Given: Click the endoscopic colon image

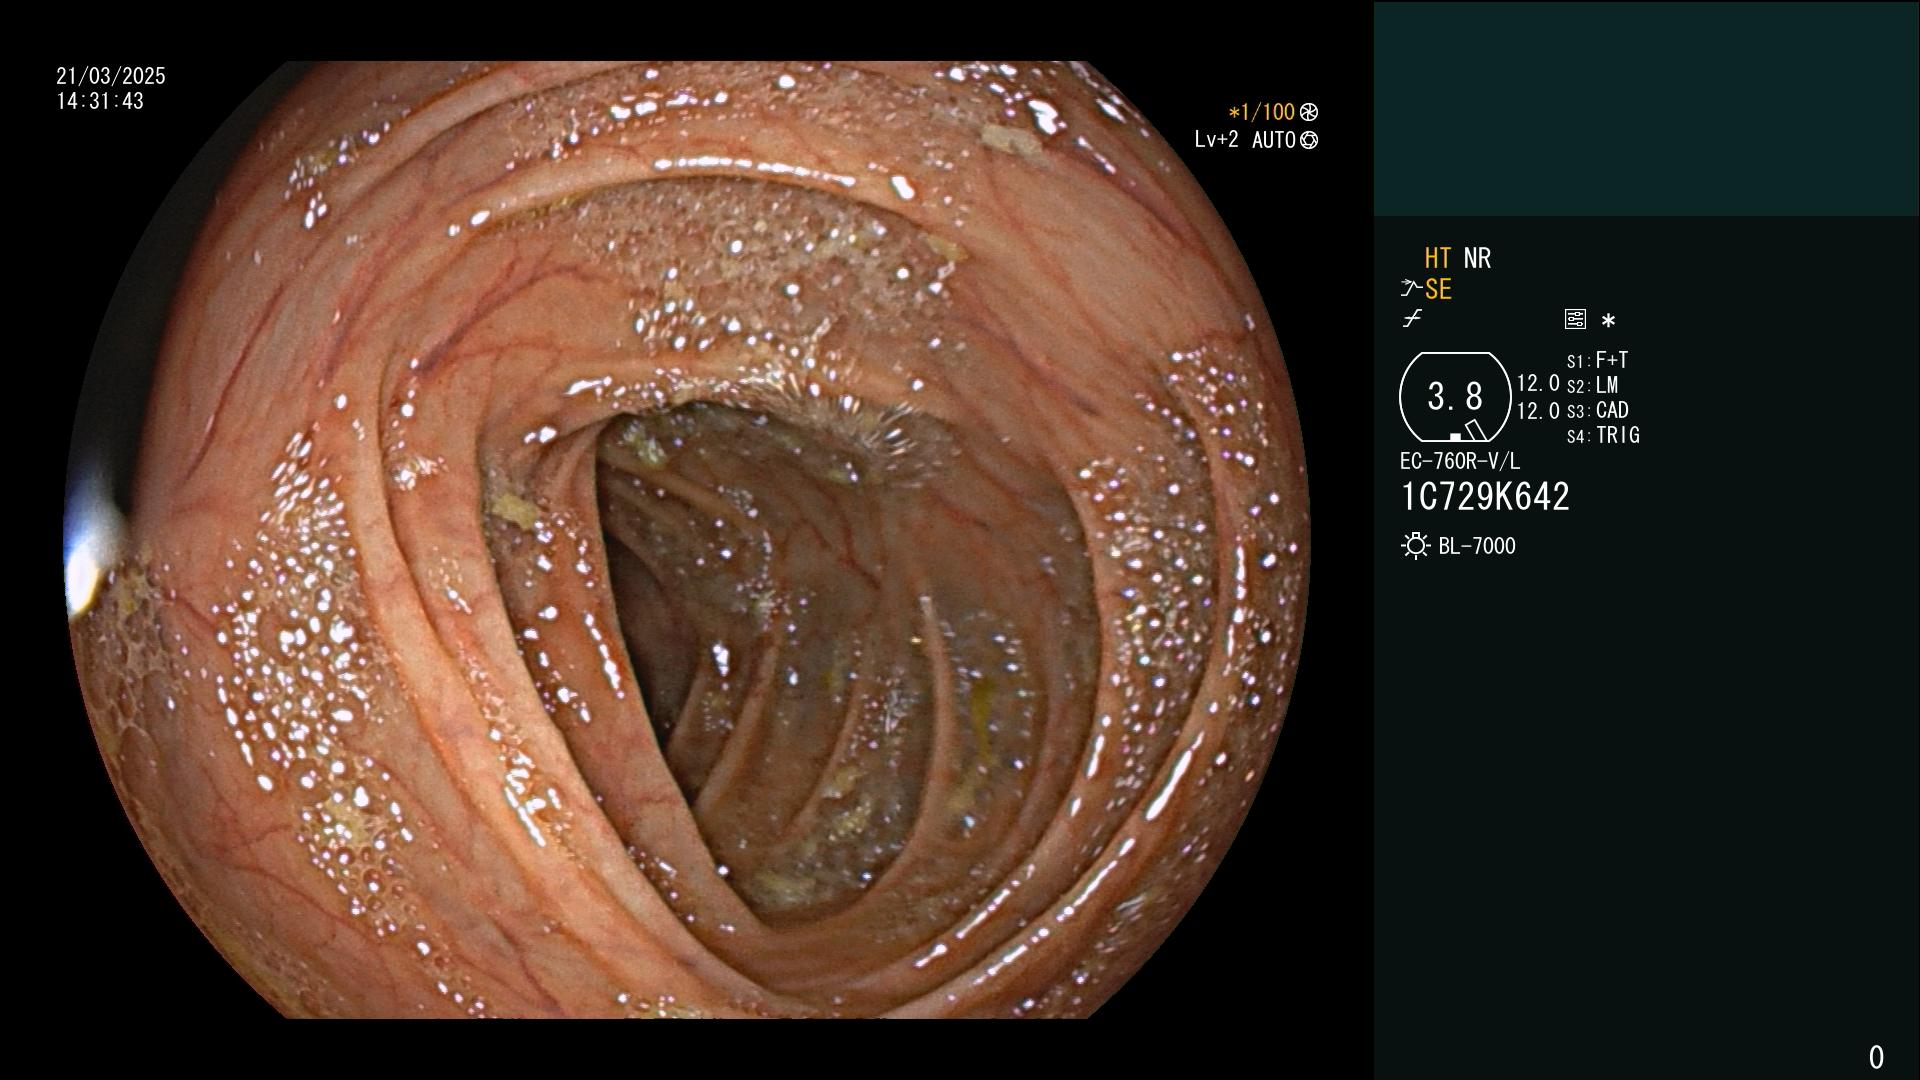Looking at the screenshot, I should pyautogui.click(x=687, y=540).
